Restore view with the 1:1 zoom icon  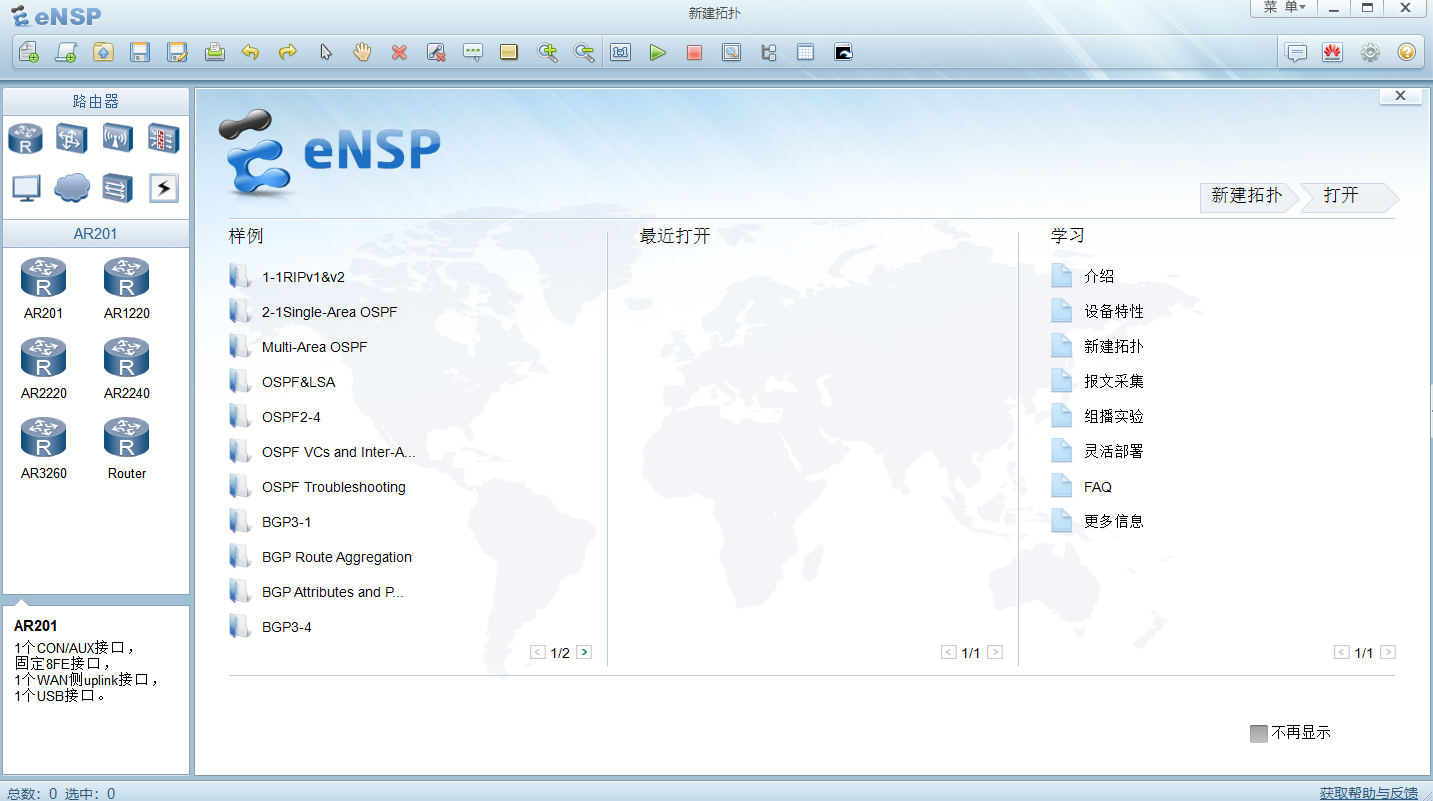pyautogui.click(x=620, y=52)
